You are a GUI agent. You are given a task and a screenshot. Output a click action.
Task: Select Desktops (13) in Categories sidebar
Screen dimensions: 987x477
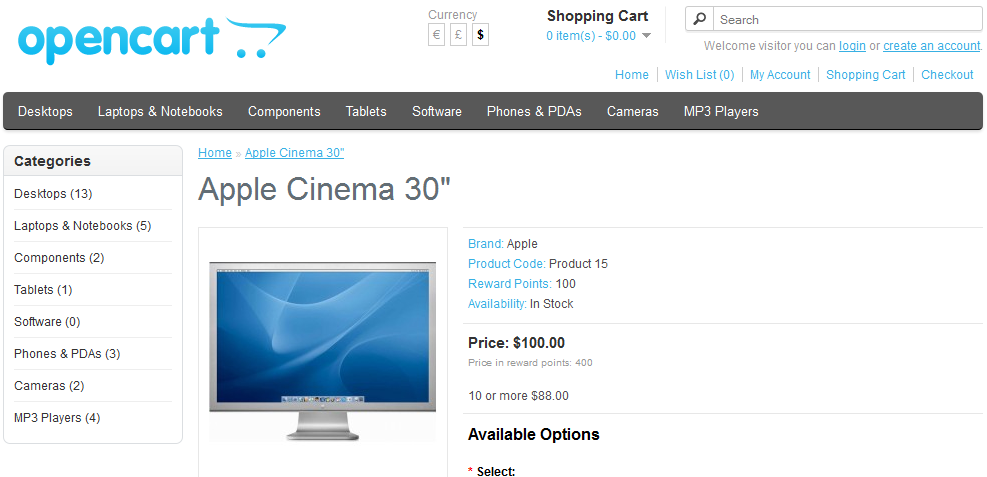click(53, 194)
